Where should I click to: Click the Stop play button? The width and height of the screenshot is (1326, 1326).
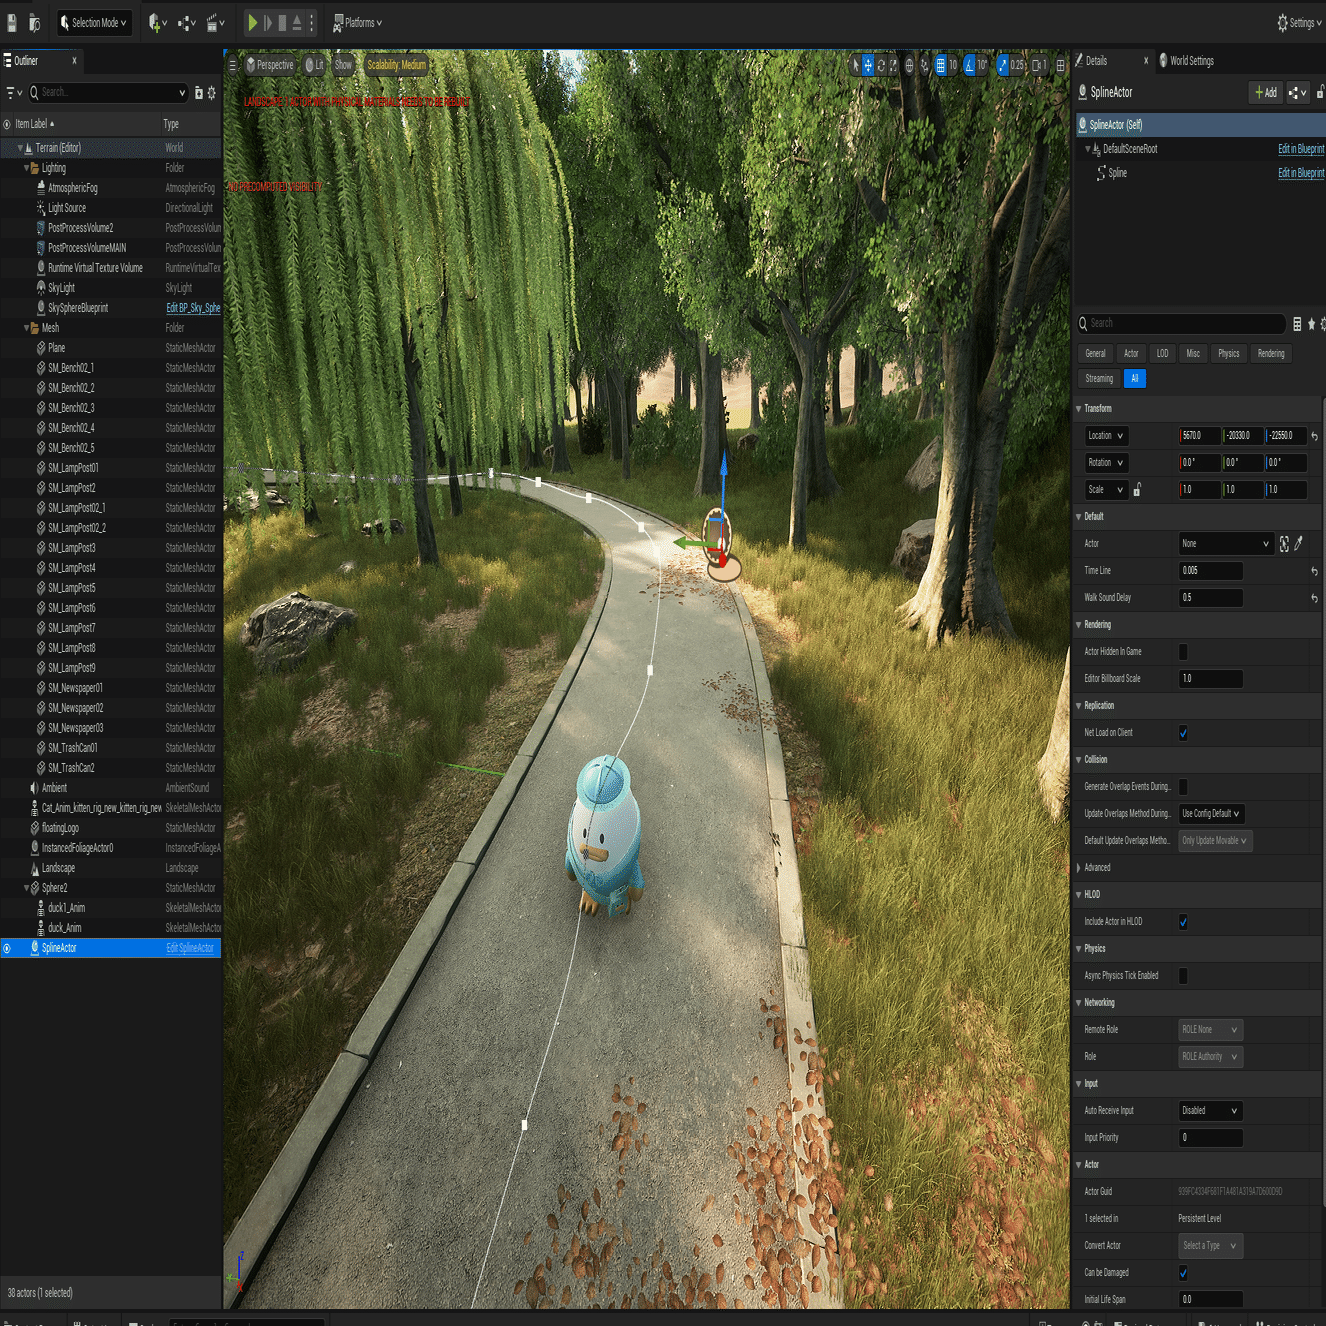(282, 22)
